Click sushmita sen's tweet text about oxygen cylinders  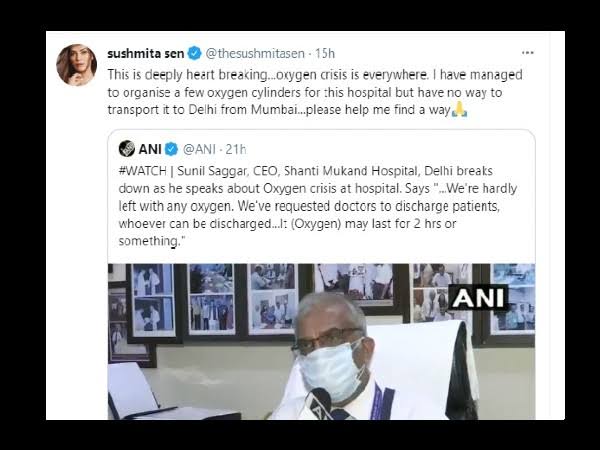point(315,92)
